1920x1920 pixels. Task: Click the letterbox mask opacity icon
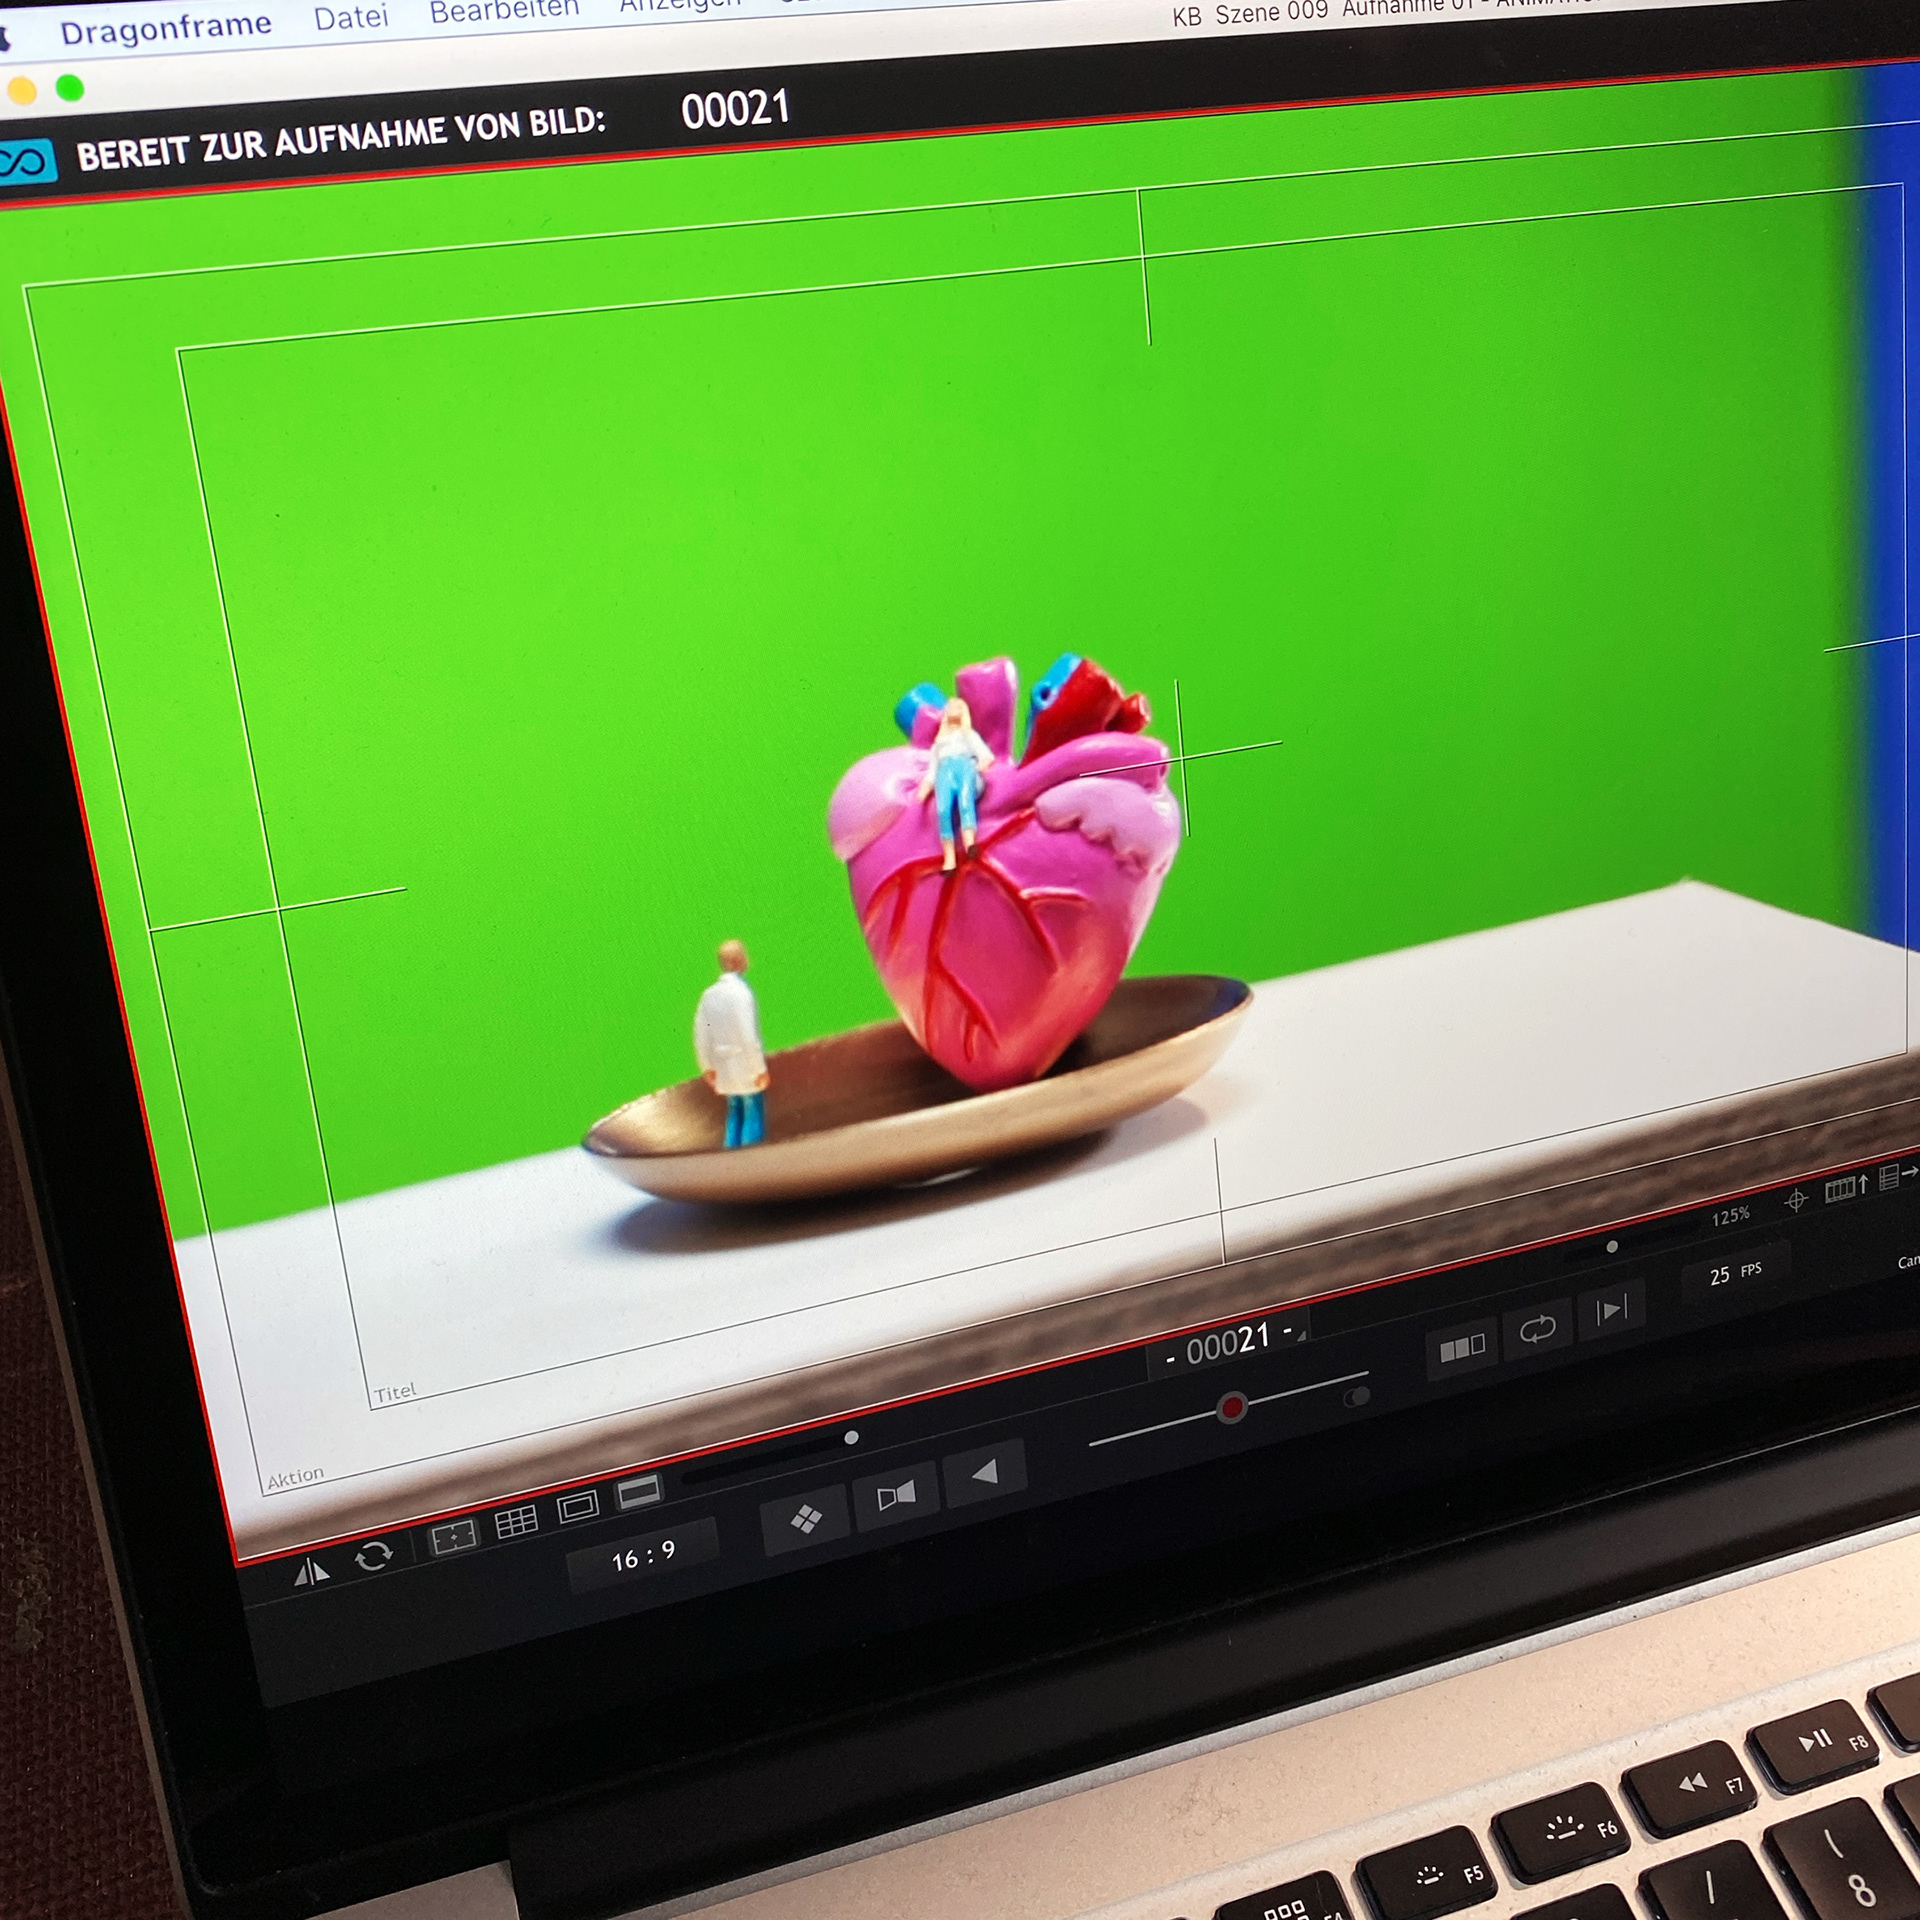tap(639, 1491)
